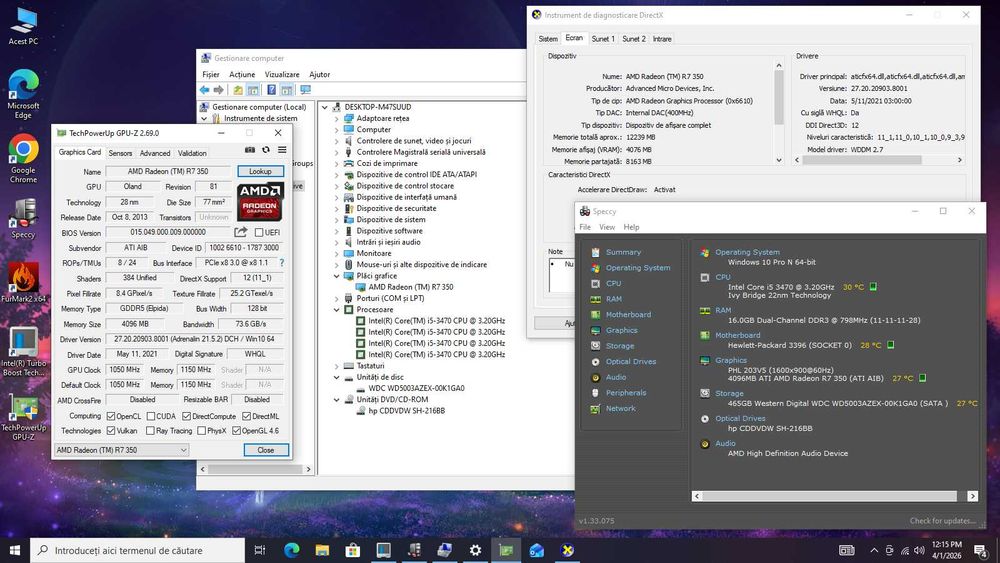The width and height of the screenshot is (1000, 563).
Task: Open Settings gear in taskbar
Action: (x=475, y=550)
